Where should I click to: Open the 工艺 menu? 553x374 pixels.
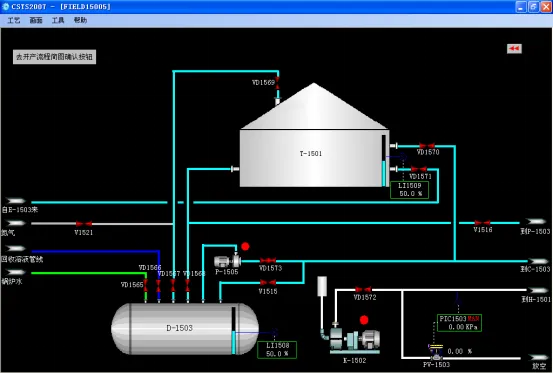click(x=14, y=20)
